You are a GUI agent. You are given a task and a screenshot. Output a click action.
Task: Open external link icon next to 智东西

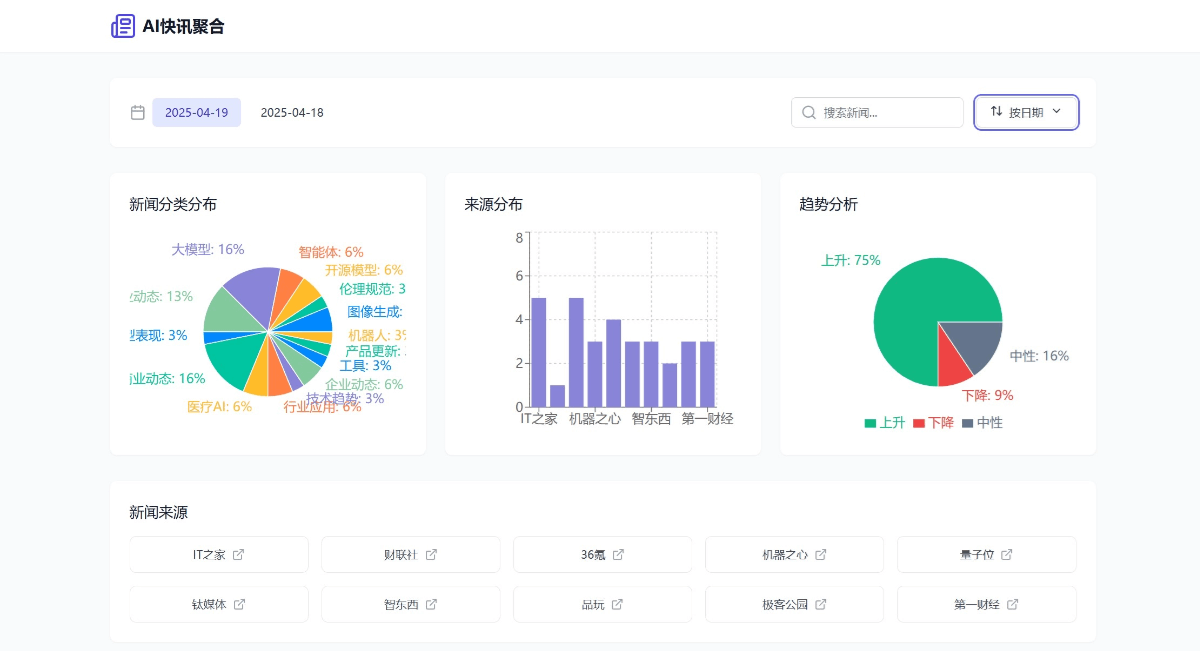click(x=431, y=604)
